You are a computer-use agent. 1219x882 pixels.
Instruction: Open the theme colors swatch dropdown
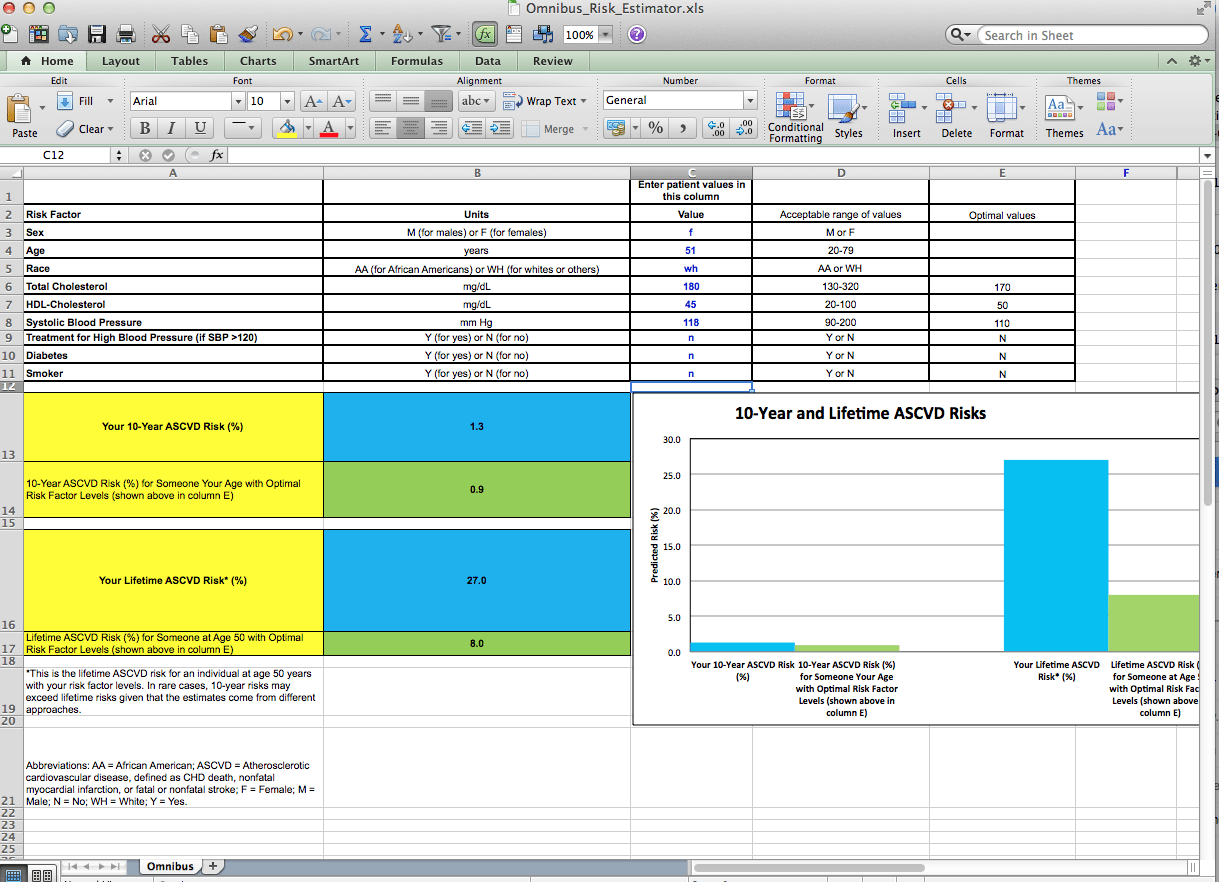coord(1108,101)
